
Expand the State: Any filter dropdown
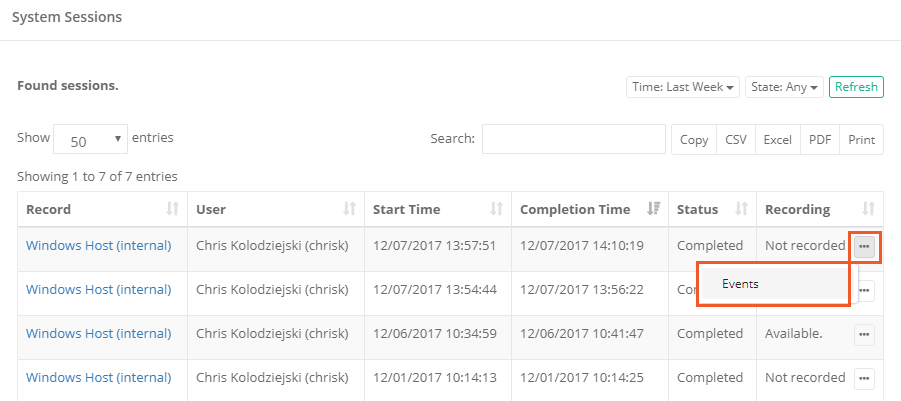783,87
